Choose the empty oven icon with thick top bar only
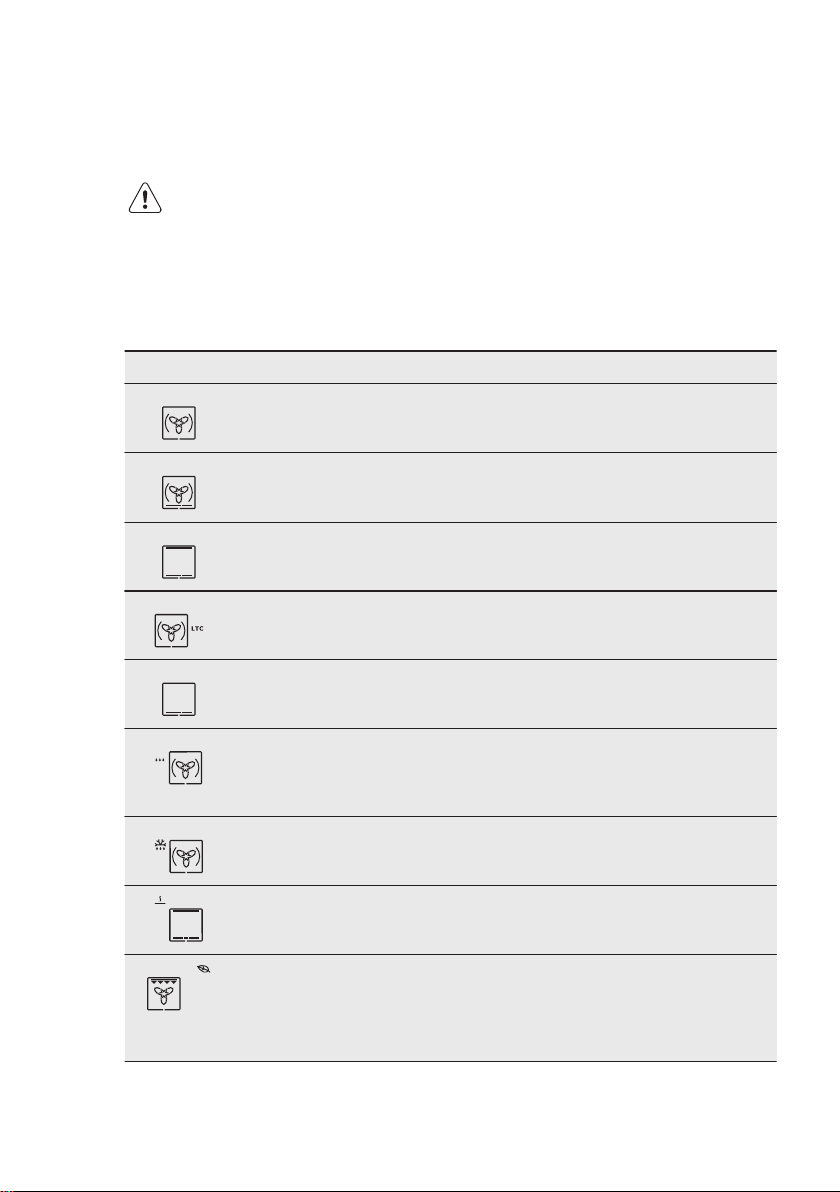 click(178, 562)
